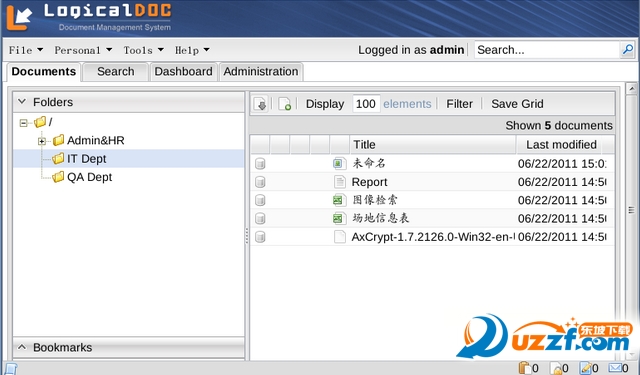The image size is (640, 375).
Task: Switch to the Administration tab
Action: [x=261, y=71]
